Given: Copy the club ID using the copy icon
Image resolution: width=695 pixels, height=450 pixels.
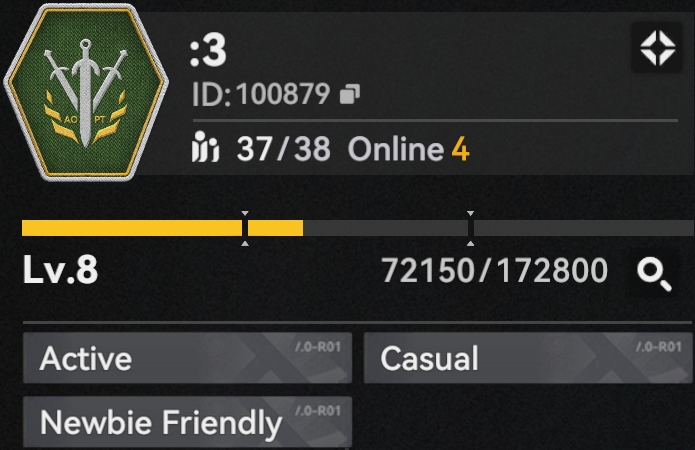Looking at the screenshot, I should pos(350,94).
